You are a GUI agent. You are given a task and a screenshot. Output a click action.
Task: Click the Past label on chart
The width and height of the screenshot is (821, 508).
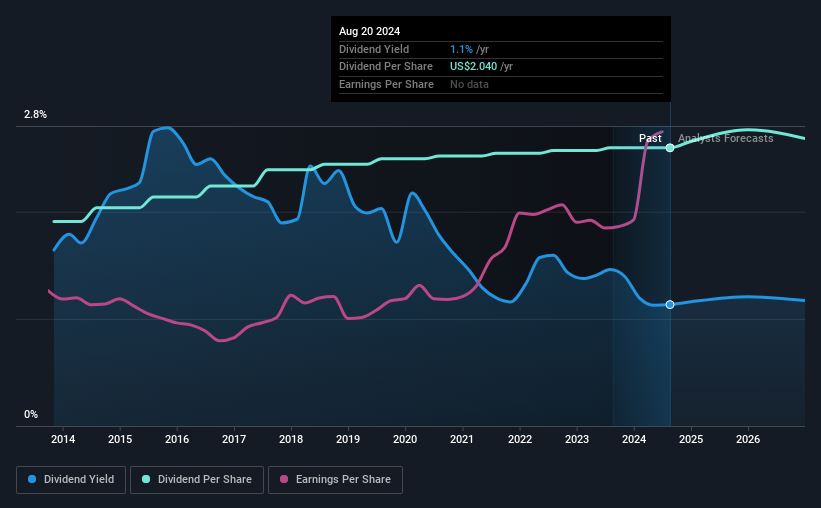point(650,138)
